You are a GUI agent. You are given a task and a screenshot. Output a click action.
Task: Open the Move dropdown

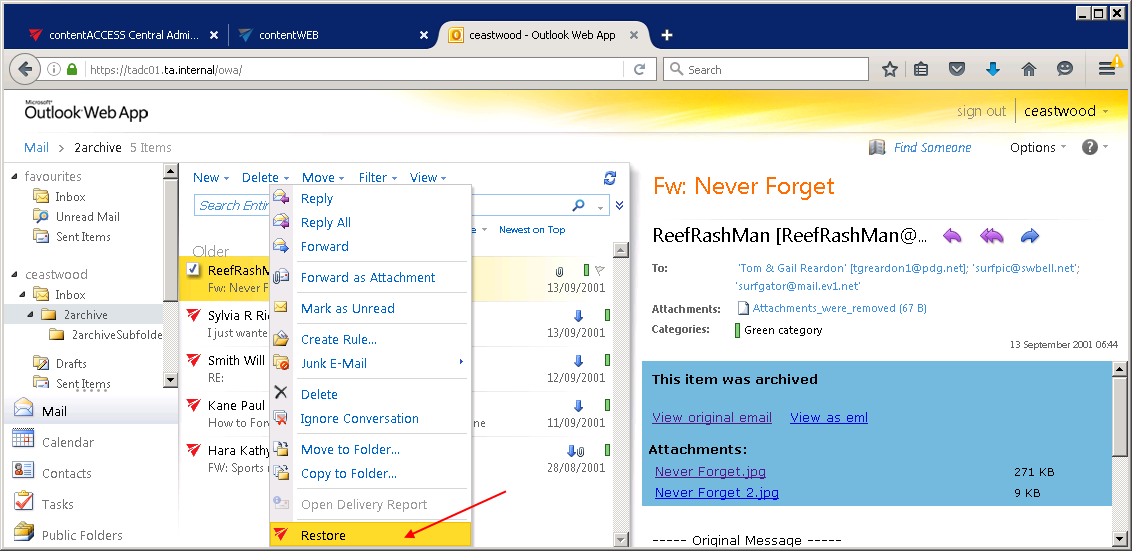pyautogui.click(x=323, y=178)
